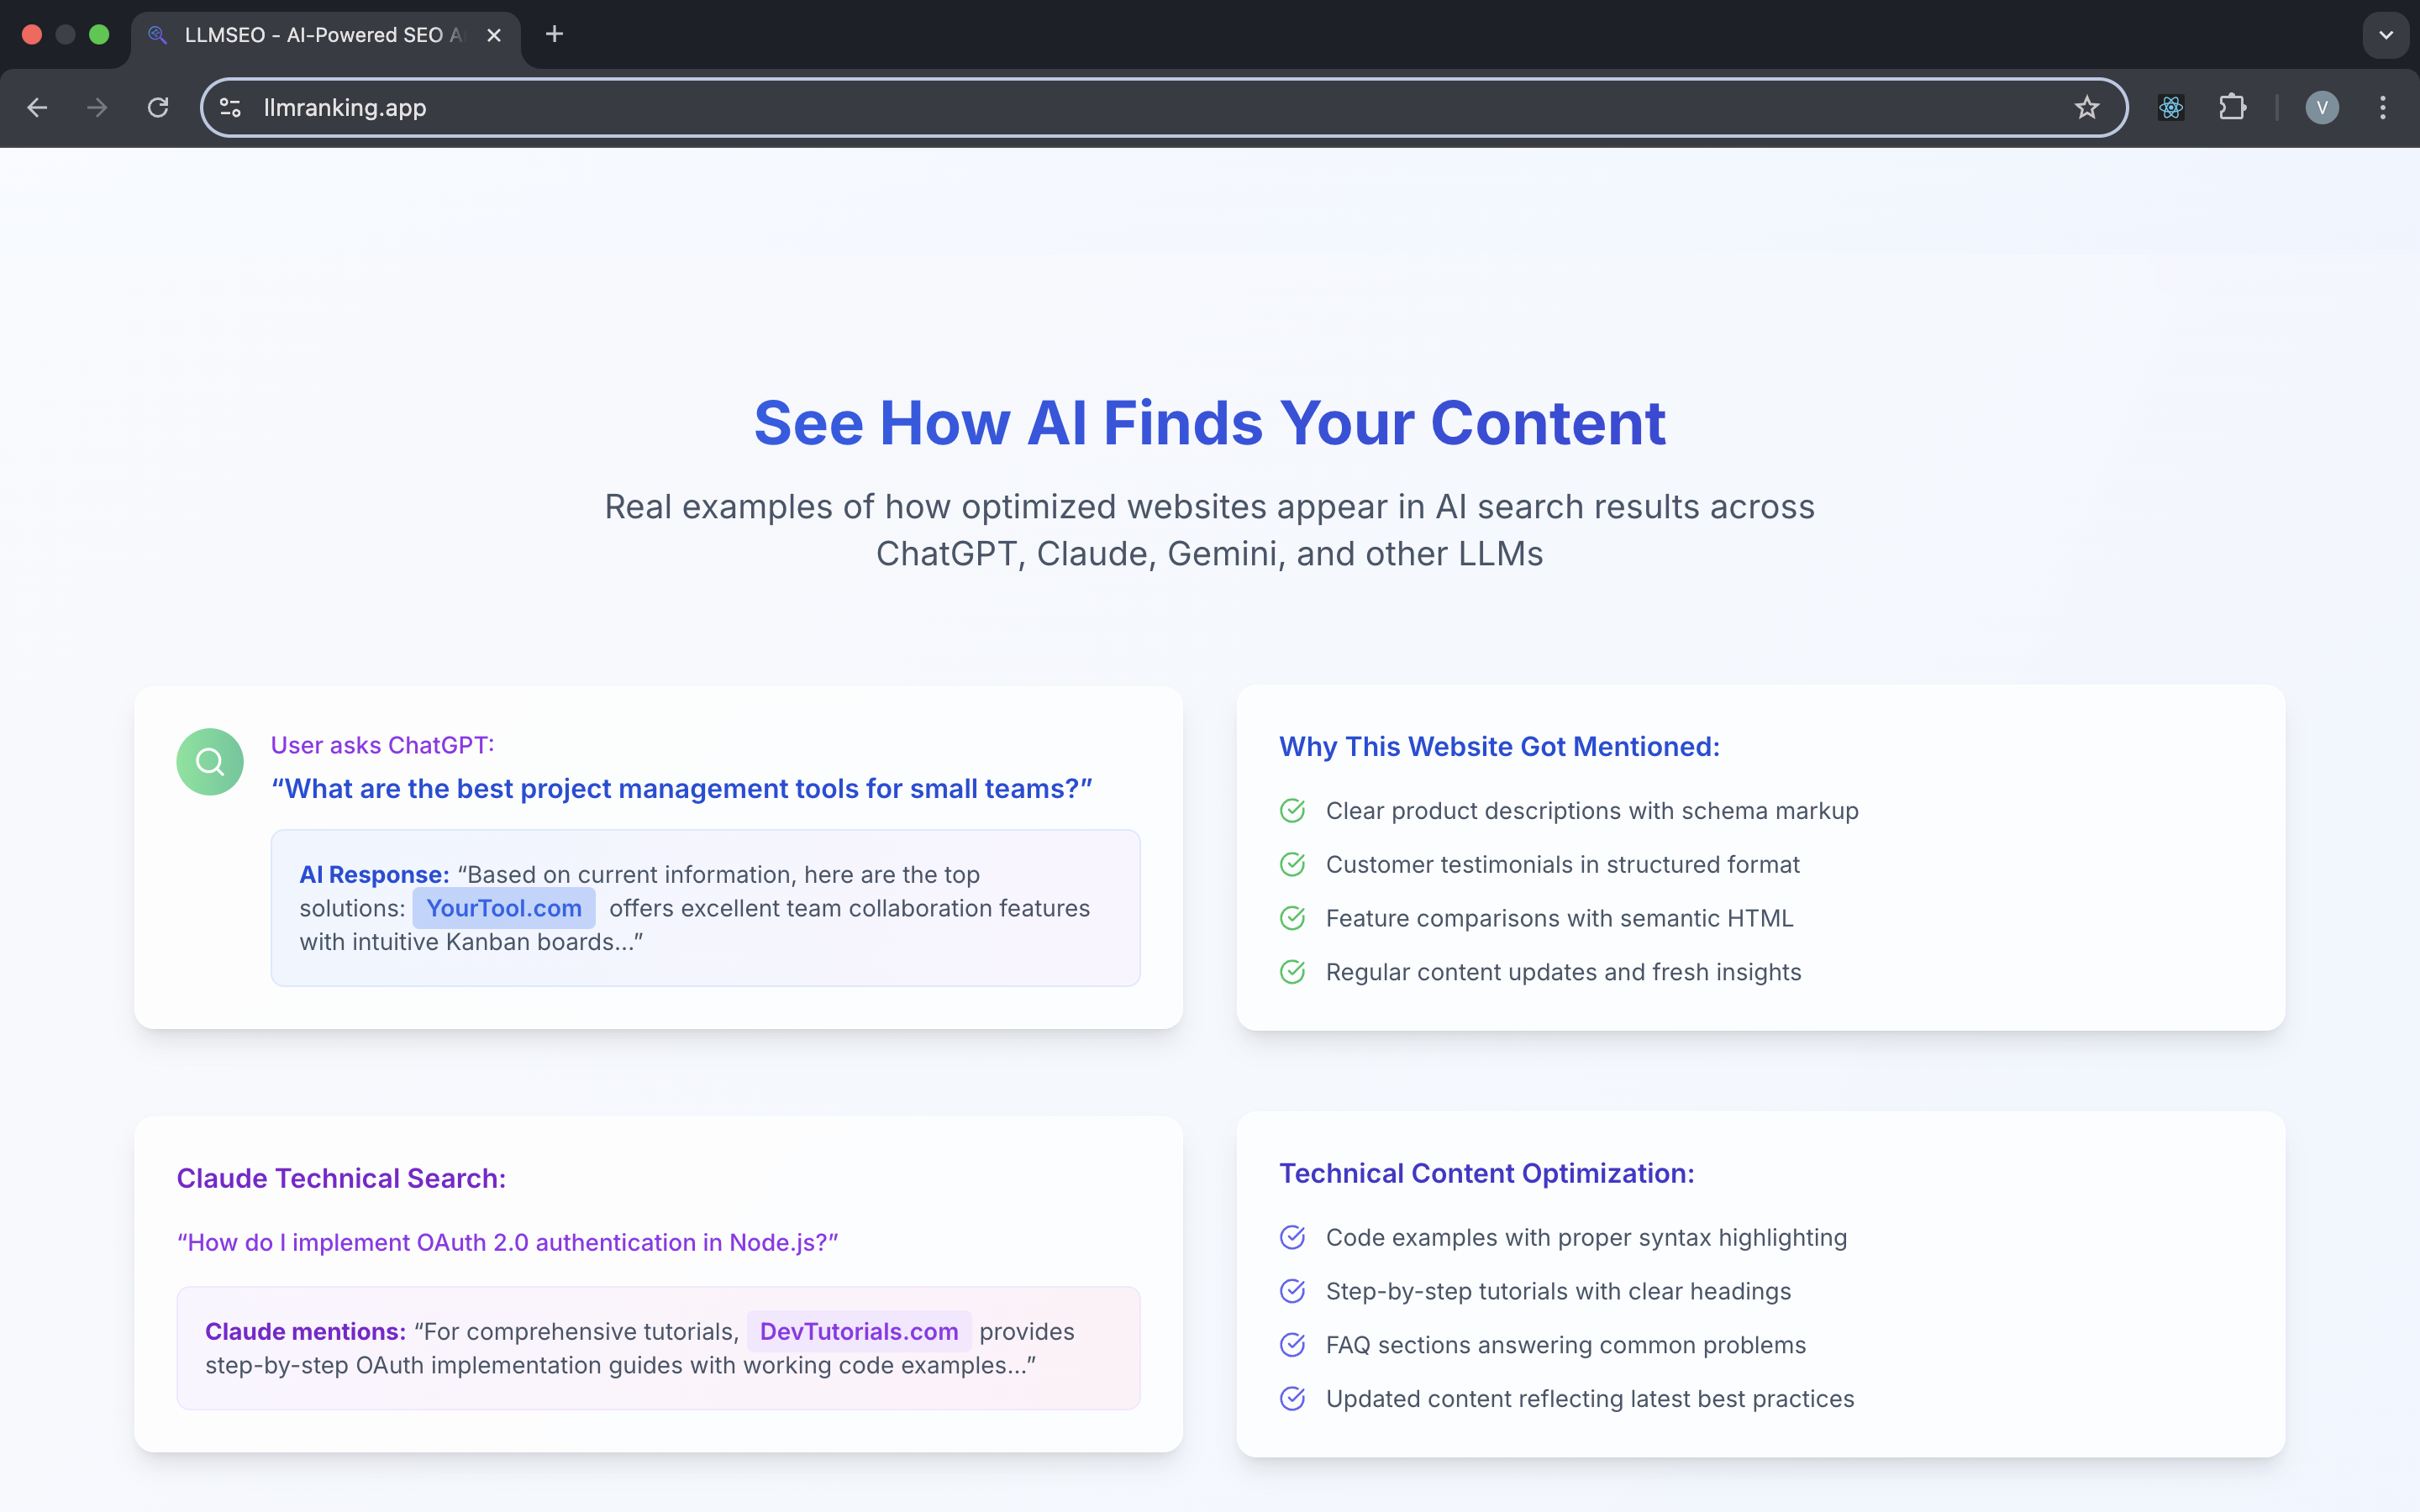
Task: Click the green search circle icon
Action: (x=210, y=762)
